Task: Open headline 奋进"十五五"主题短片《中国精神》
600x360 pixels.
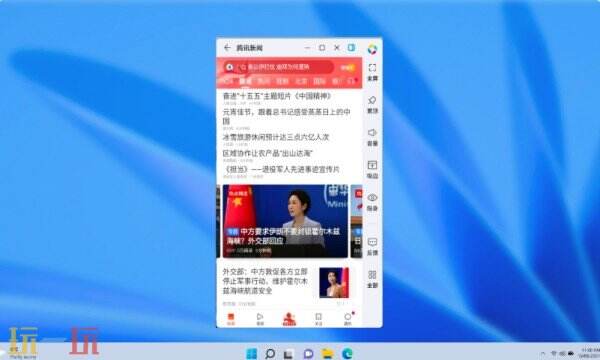Action: pos(277,96)
